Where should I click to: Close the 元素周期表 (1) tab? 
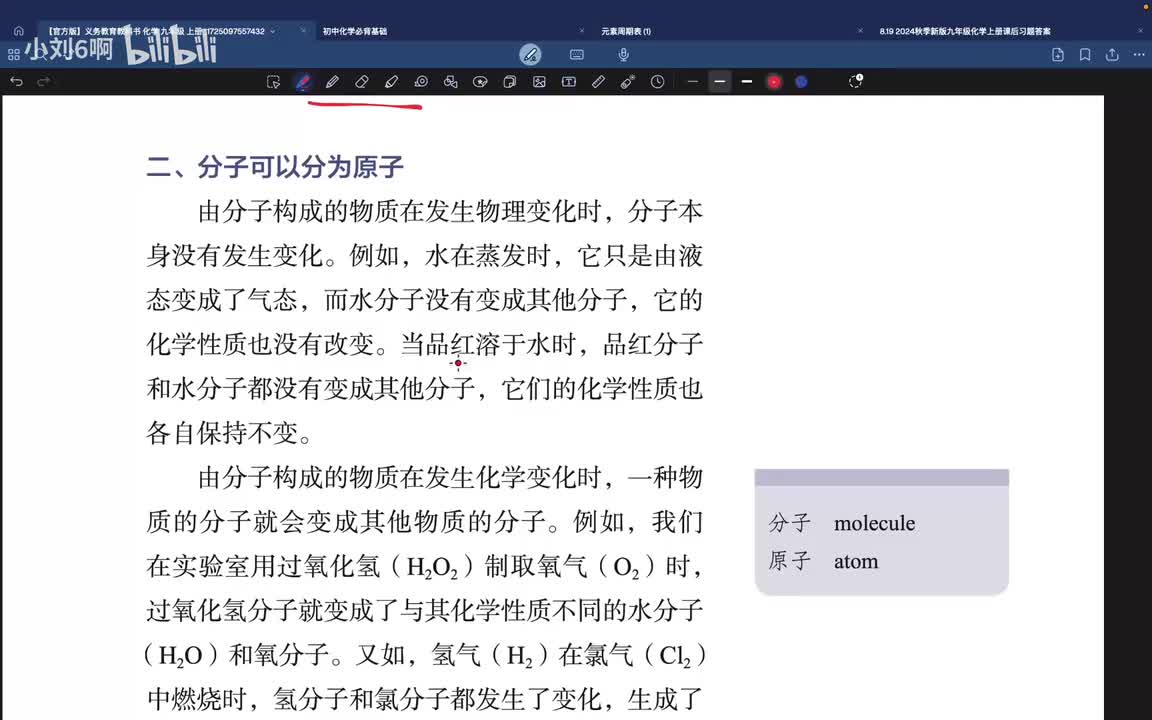click(860, 31)
